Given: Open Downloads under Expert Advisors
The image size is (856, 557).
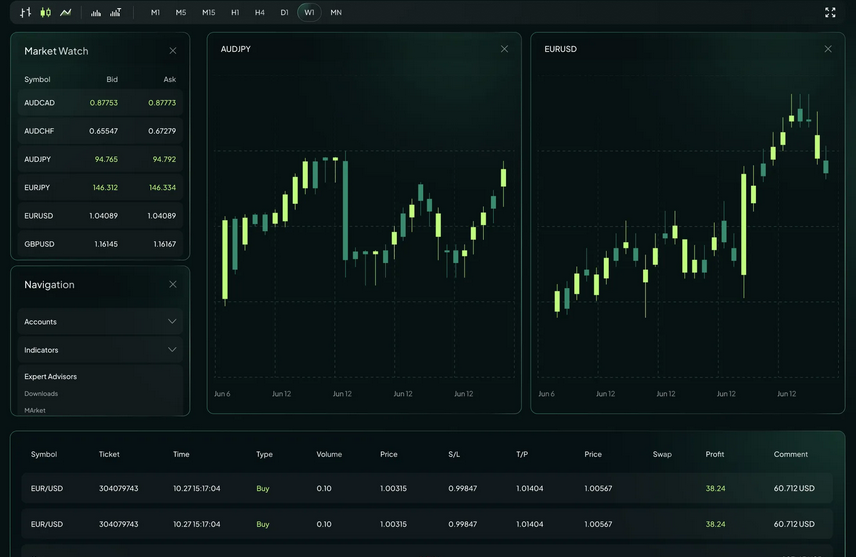Looking at the screenshot, I should (41, 394).
